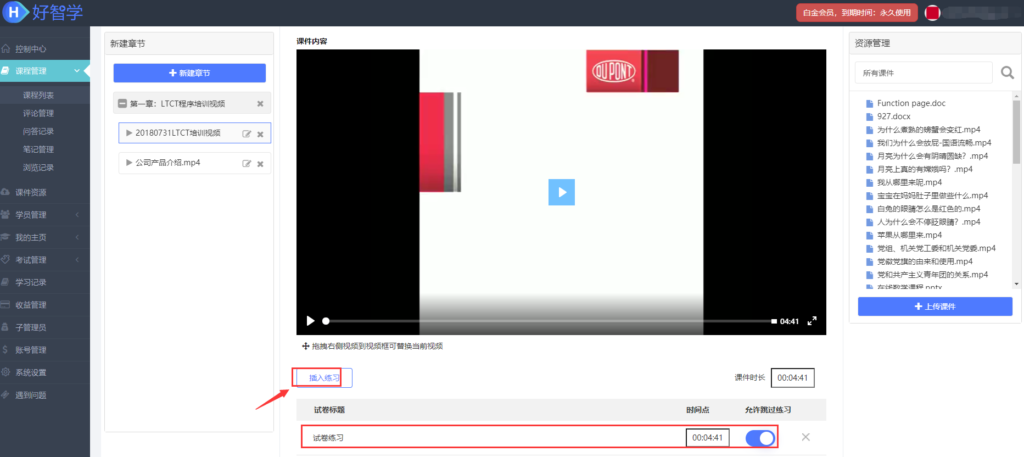Click the 试卷练习 row title

[x=328, y=437]
